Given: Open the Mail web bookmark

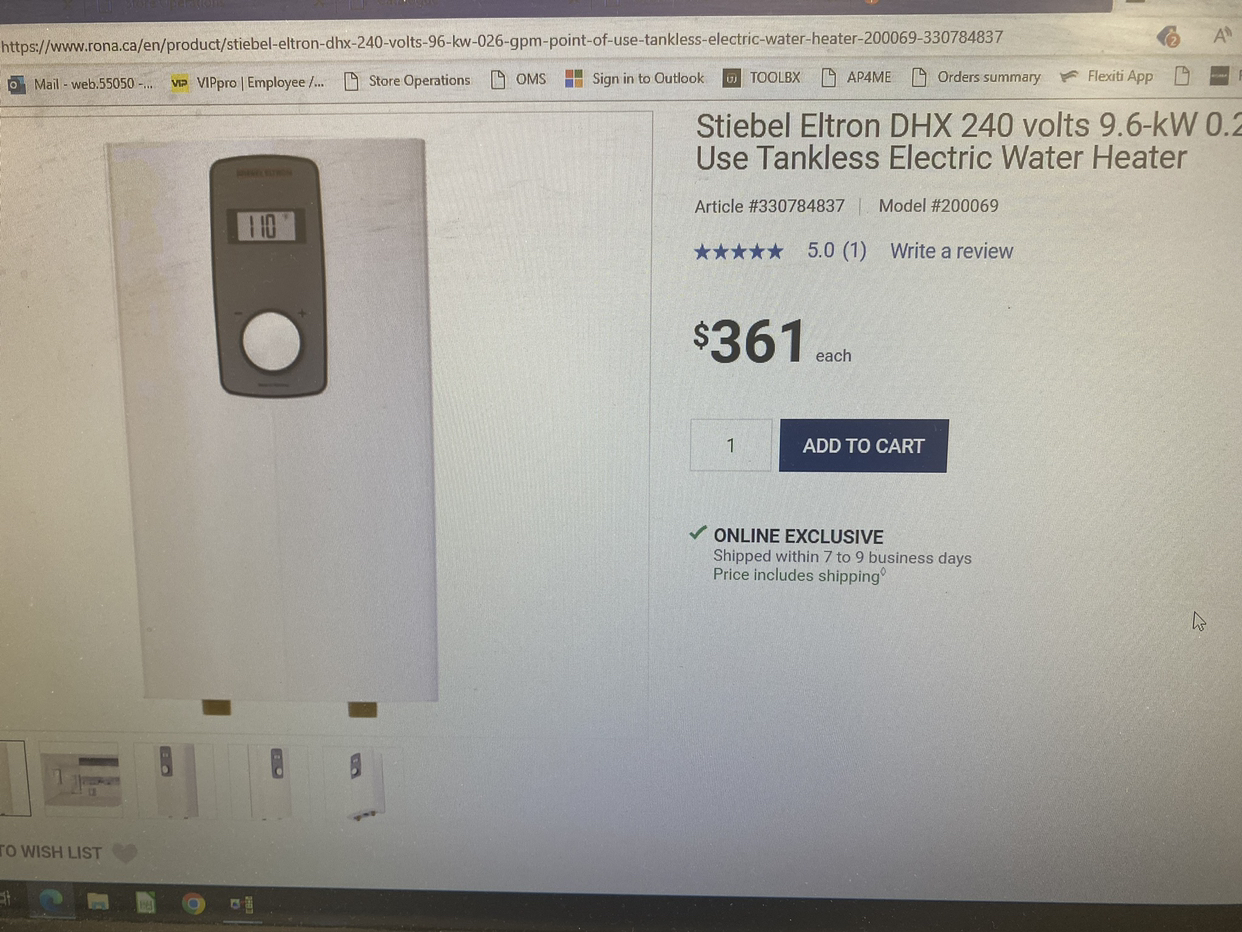Looking at the screenshot, I should [x=81, y=83].
